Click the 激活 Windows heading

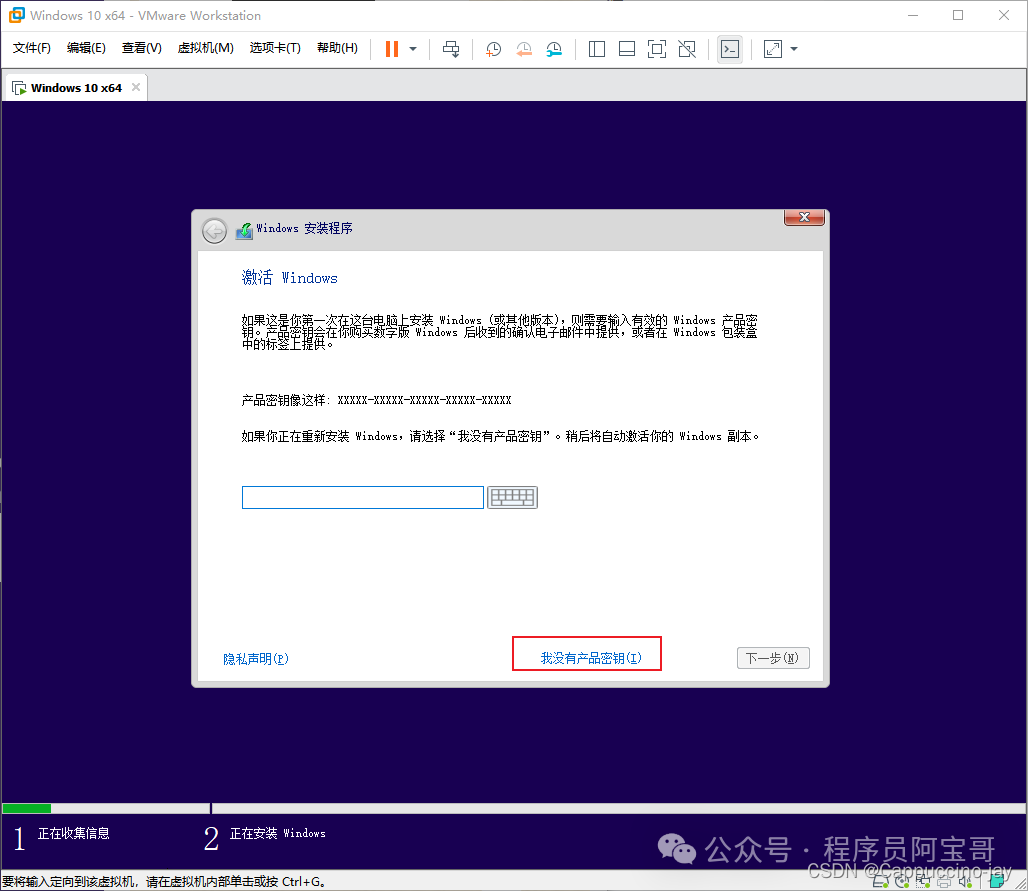pyautogui.click(x=289, y=277)
